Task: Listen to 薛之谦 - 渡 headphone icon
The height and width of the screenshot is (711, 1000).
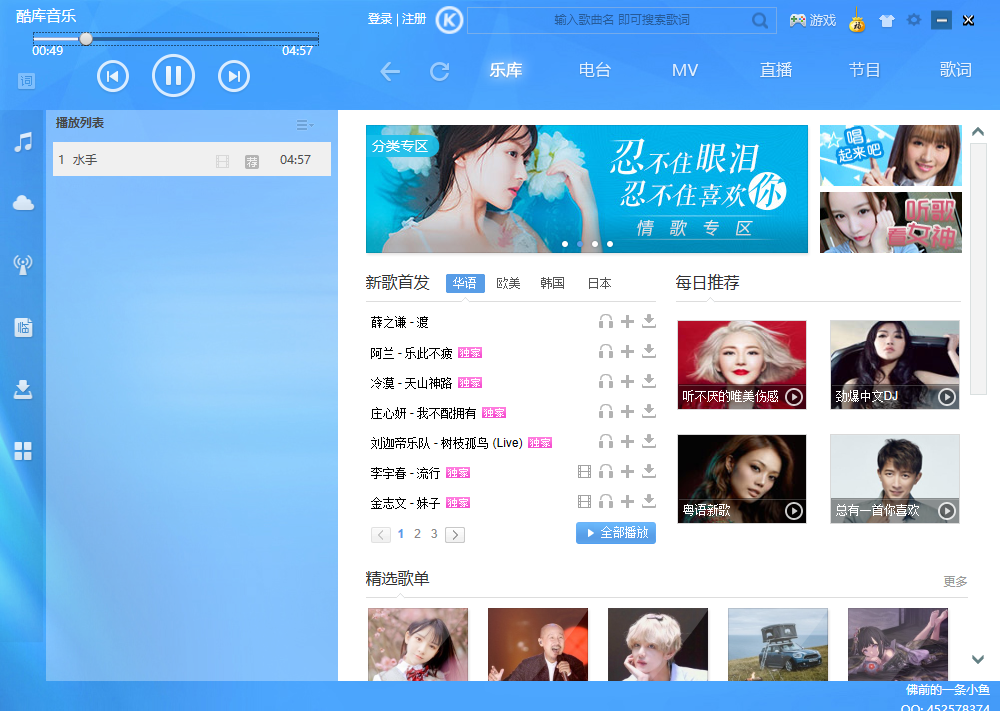Action: point(606,321)
